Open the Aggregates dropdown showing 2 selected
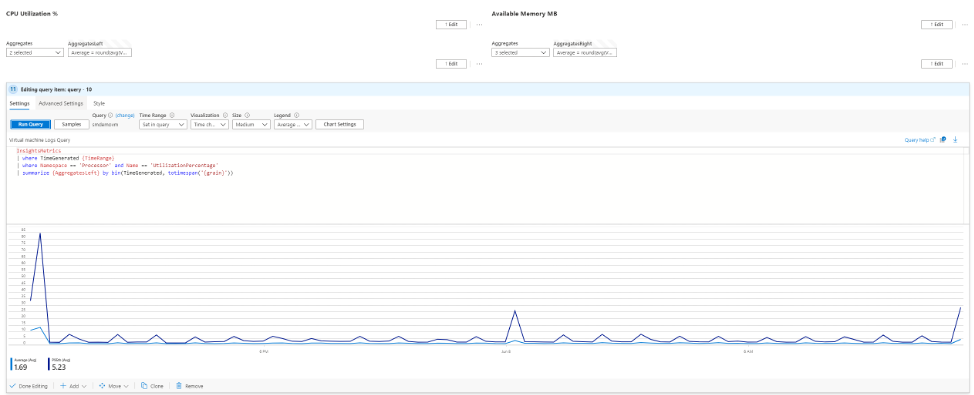The width and height of the screenshot is (974, 395). click(35, 53)
